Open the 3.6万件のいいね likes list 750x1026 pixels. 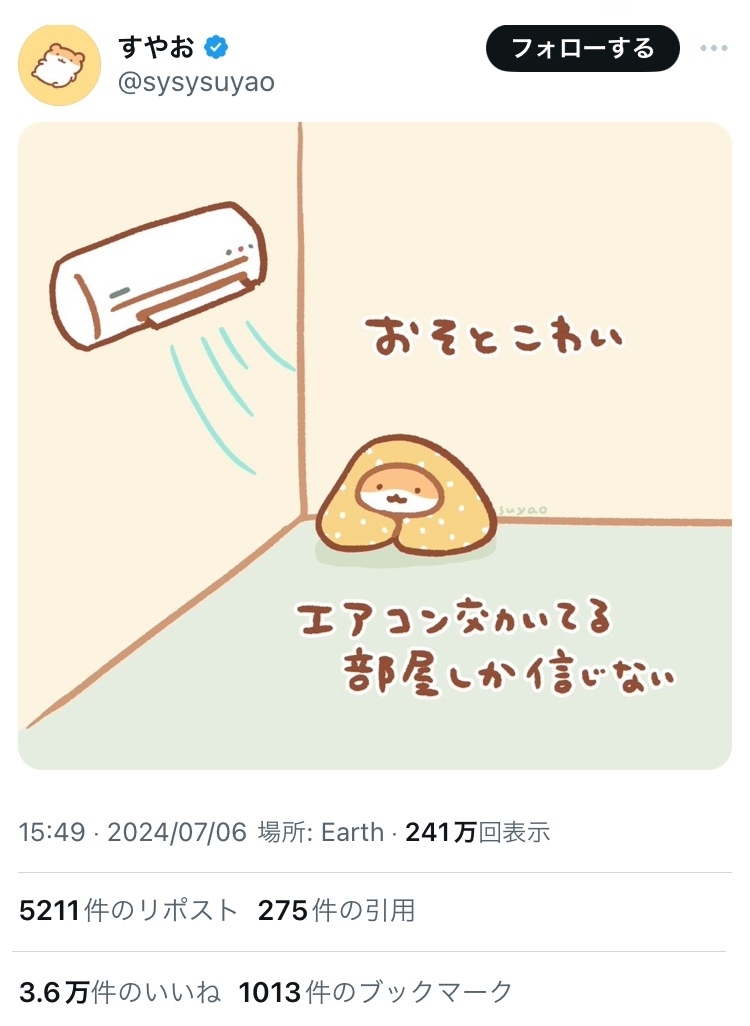120,992
